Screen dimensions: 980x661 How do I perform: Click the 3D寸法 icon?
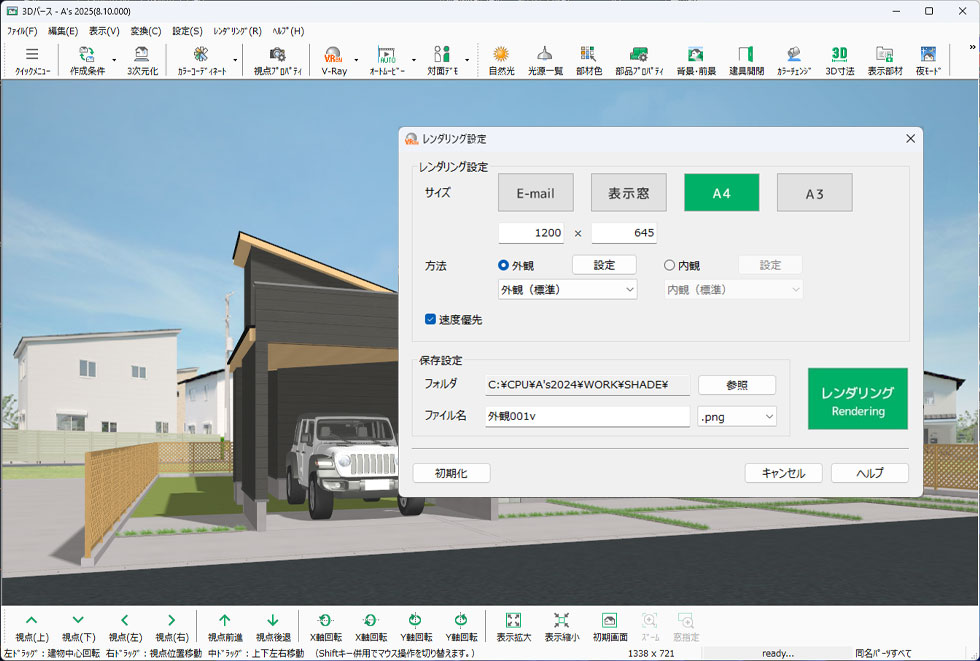pyautogui.click(x=839, y=60)
